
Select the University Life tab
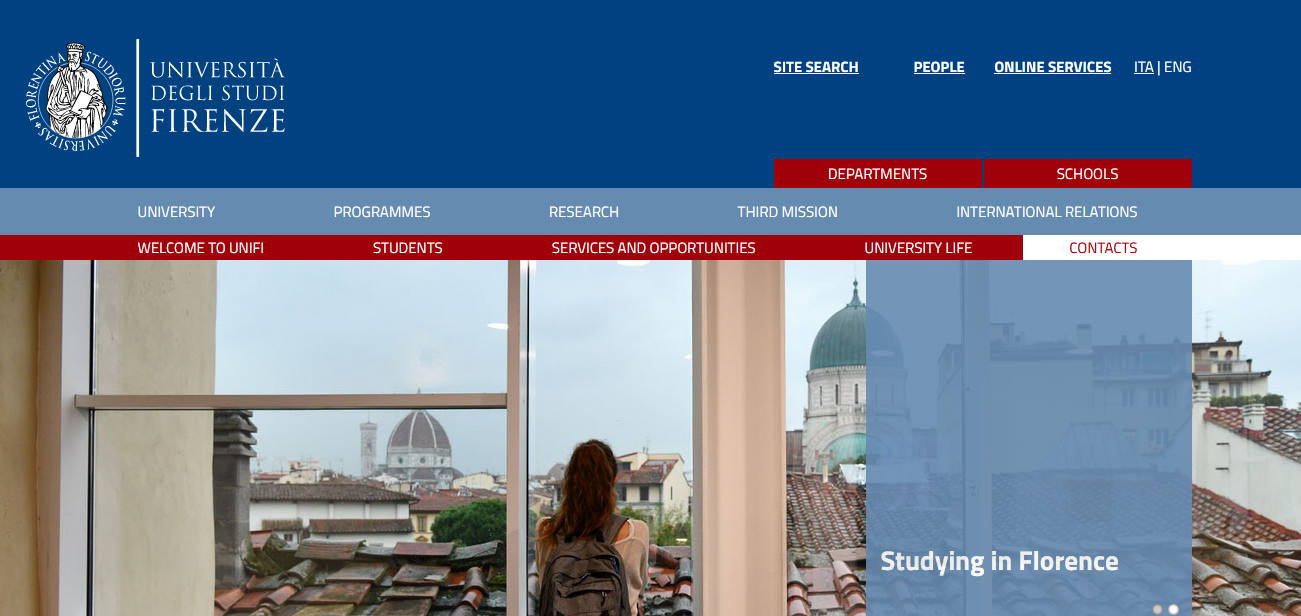point(918,248)
